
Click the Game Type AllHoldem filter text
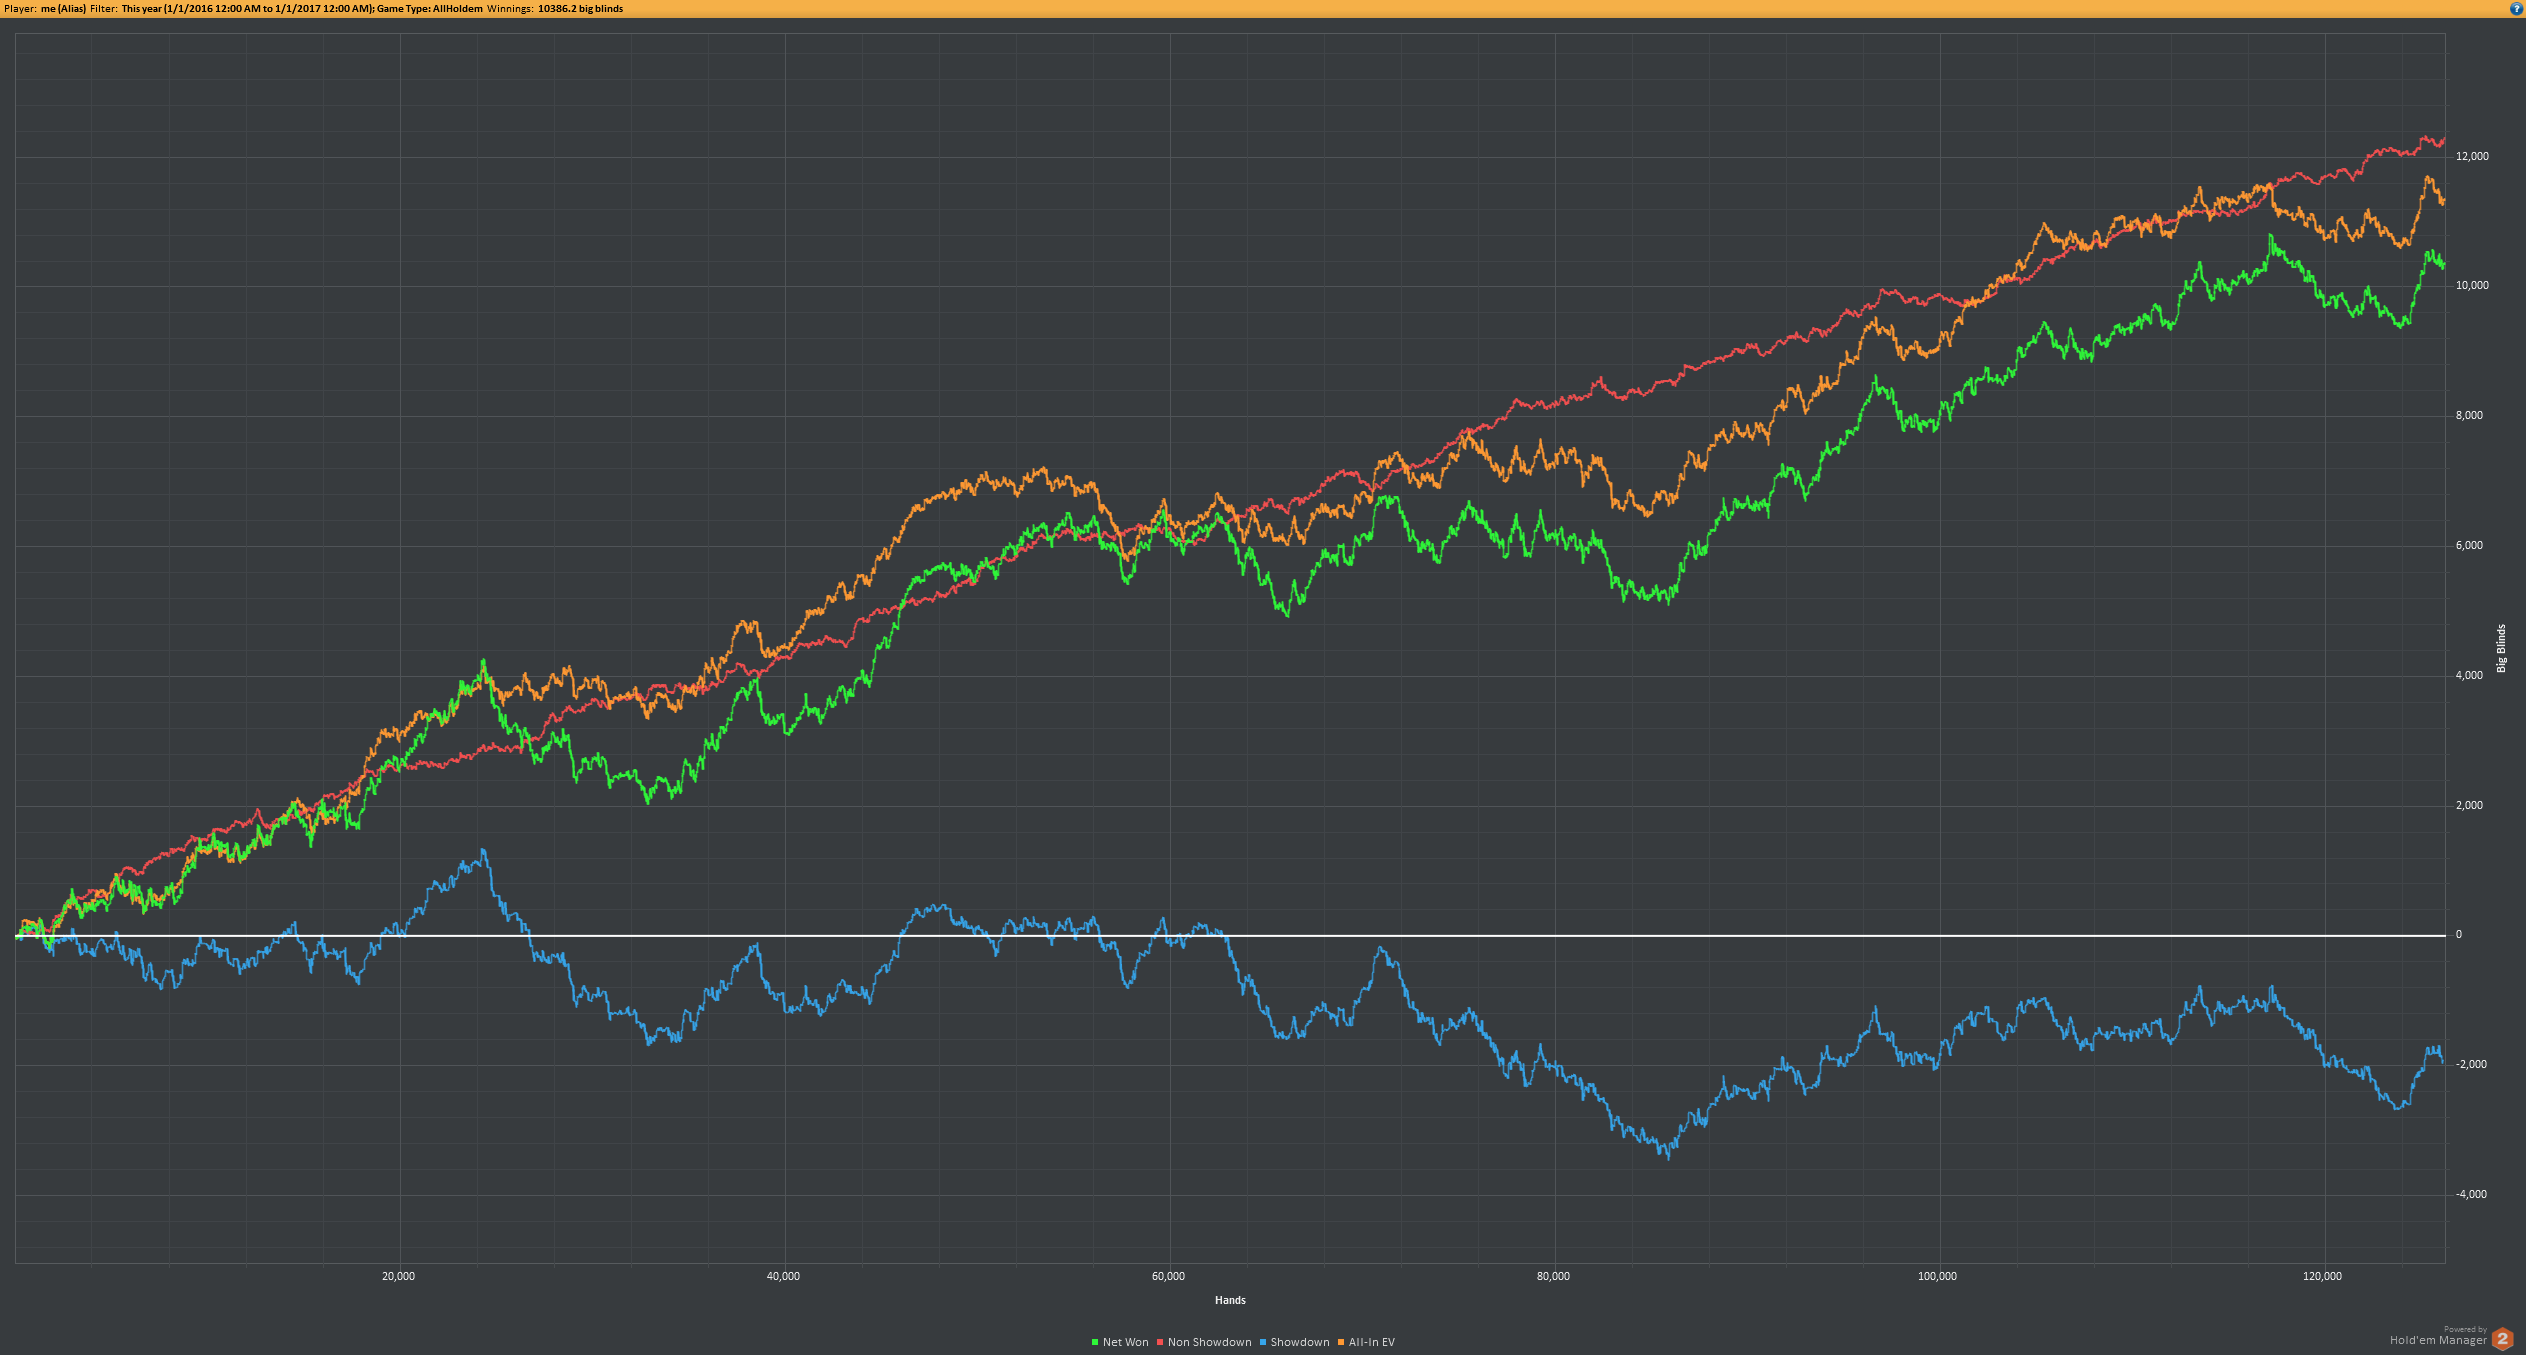[x=430, y=9]
